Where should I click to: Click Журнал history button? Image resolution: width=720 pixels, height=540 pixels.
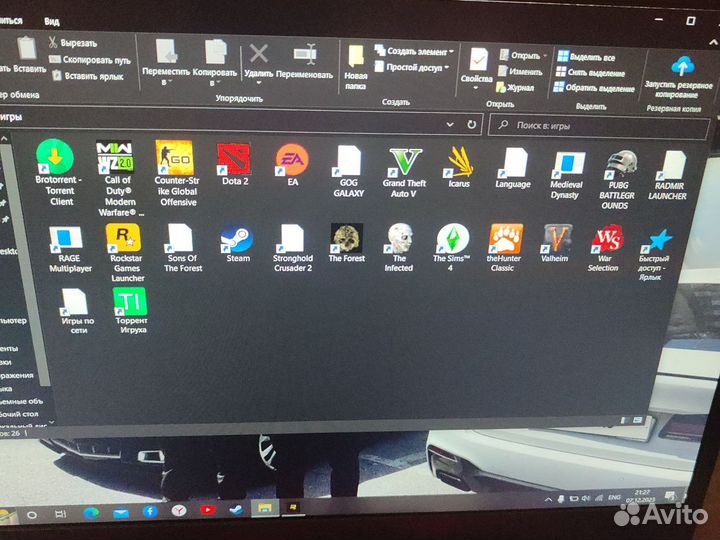click(515, 87)
